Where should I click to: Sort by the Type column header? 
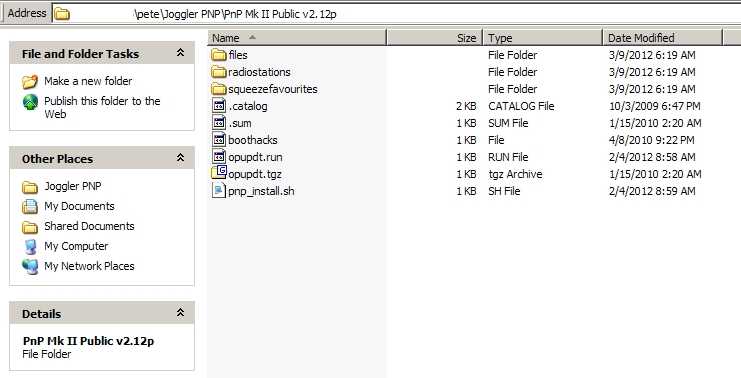click(543, 38)
